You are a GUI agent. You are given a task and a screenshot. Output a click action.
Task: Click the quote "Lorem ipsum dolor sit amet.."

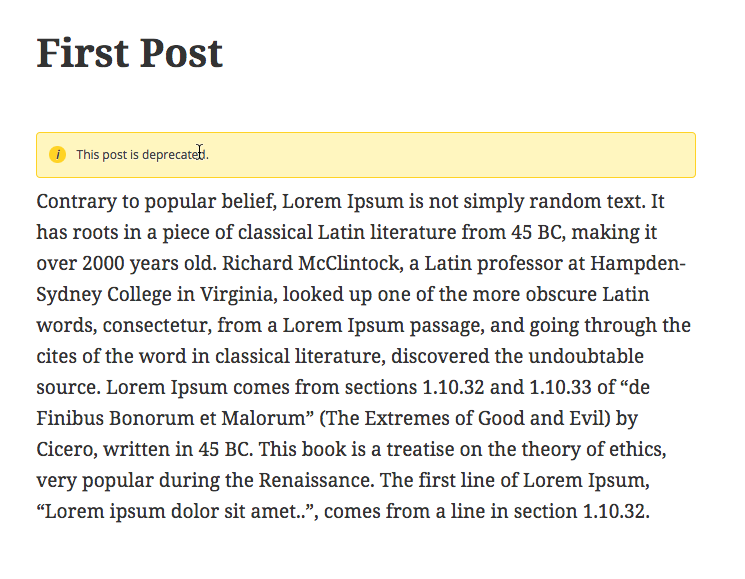172,511
